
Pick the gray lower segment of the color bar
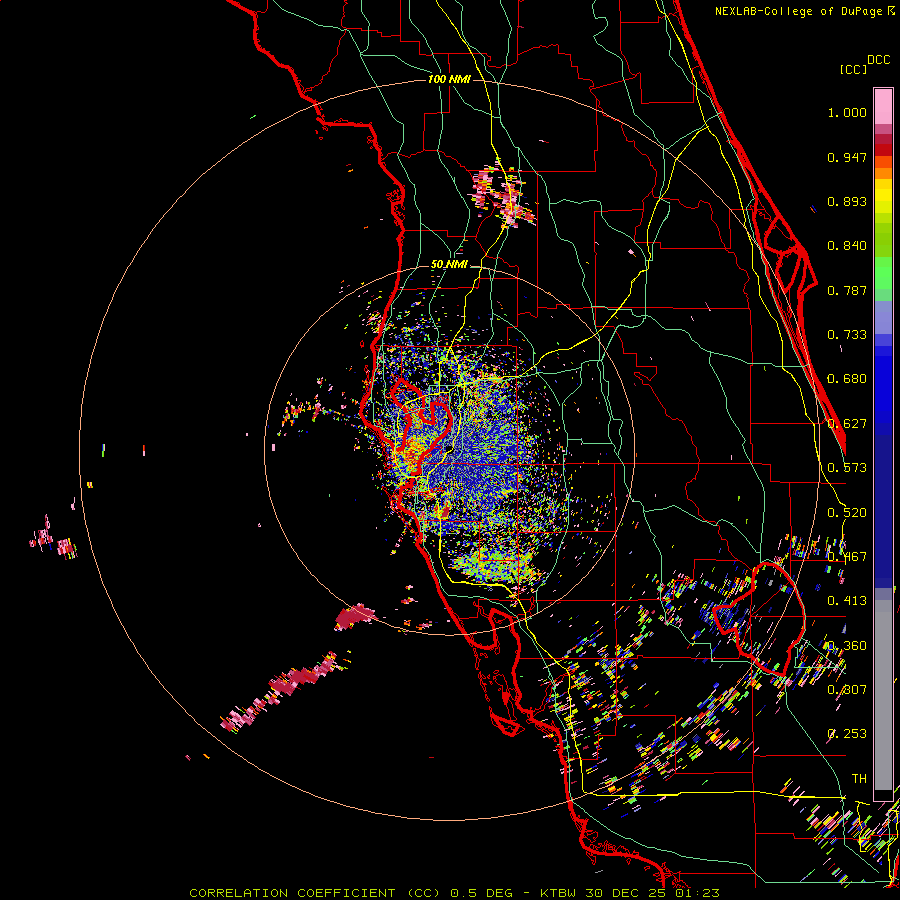click(883, 695)
